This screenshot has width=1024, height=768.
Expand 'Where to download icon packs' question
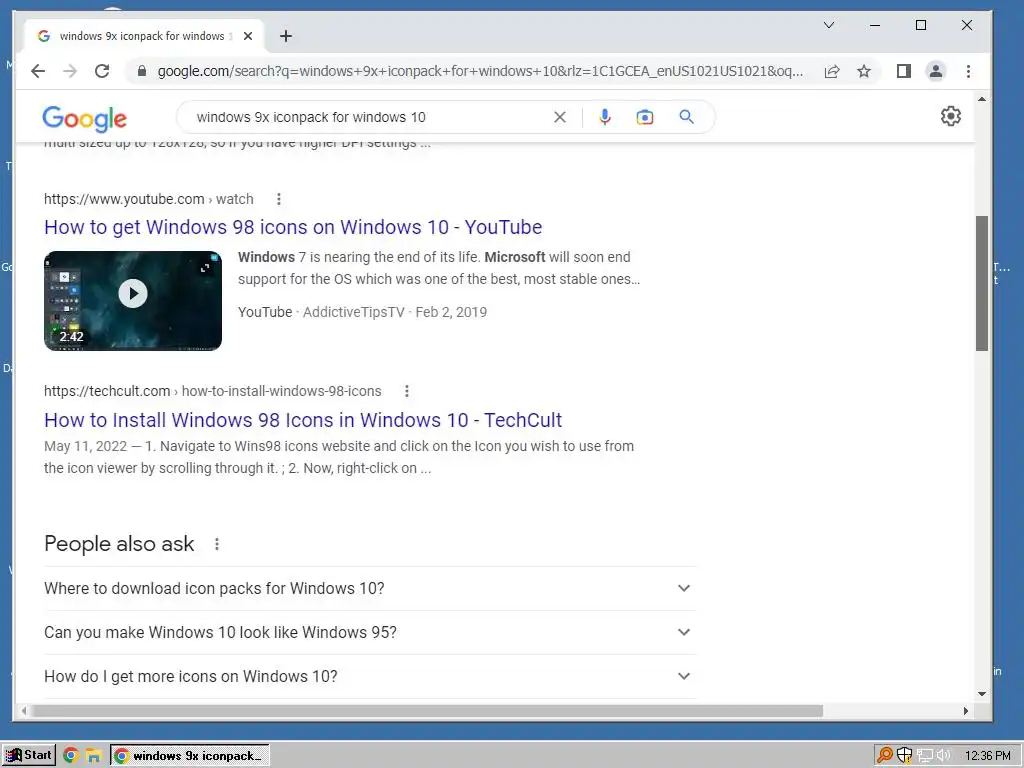370,588
